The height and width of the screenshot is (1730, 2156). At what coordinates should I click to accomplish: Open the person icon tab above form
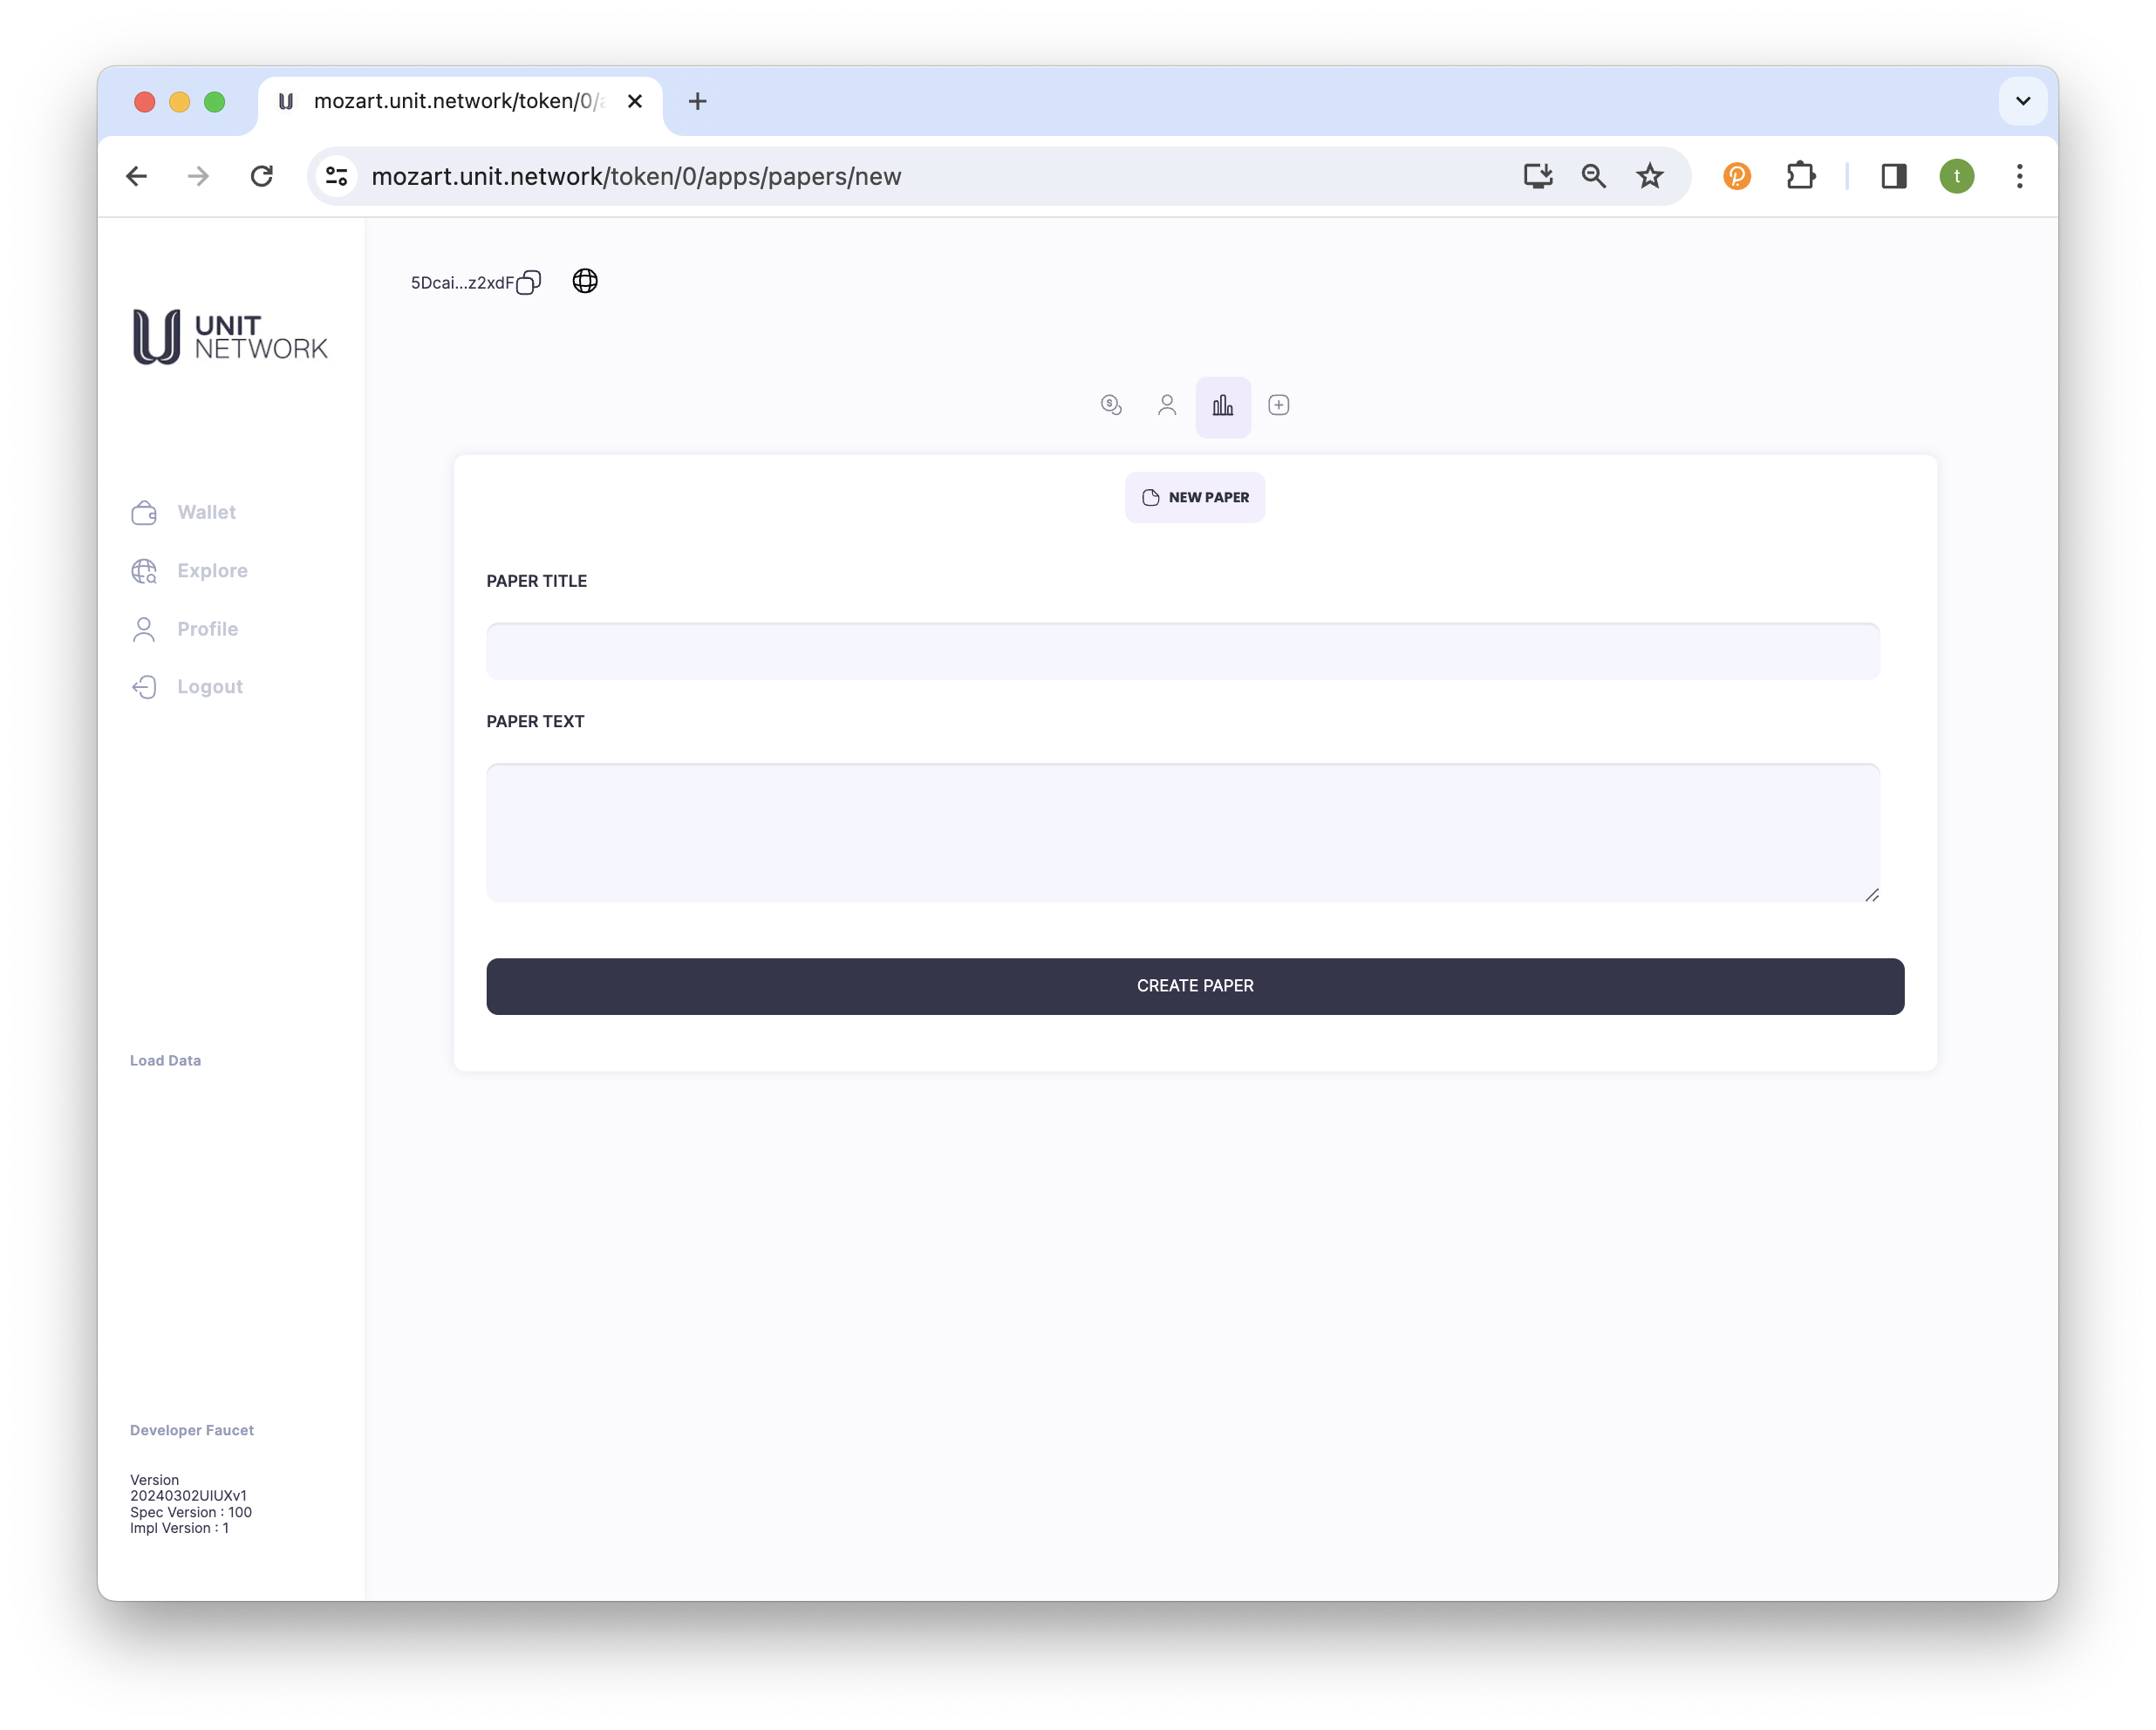point(1166,405)
